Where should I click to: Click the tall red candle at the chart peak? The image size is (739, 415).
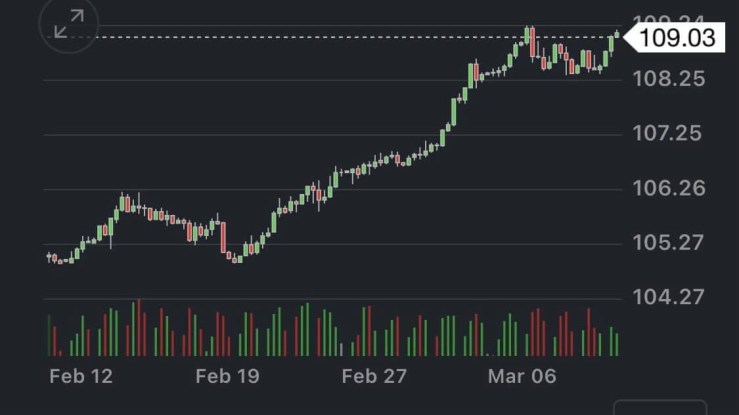(x=532, y=42)
